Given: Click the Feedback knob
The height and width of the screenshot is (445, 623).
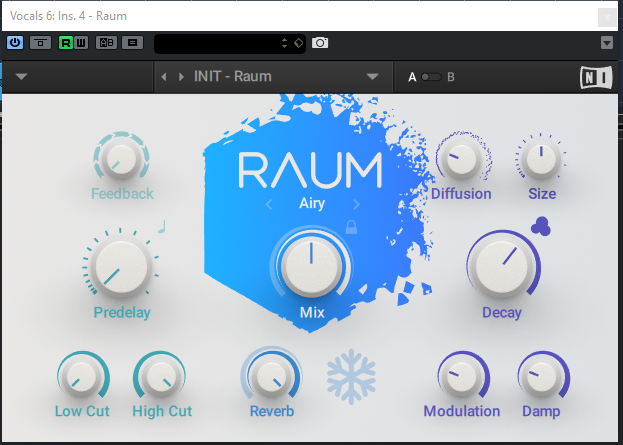Looking at the screenshot, I should (121, 160).
